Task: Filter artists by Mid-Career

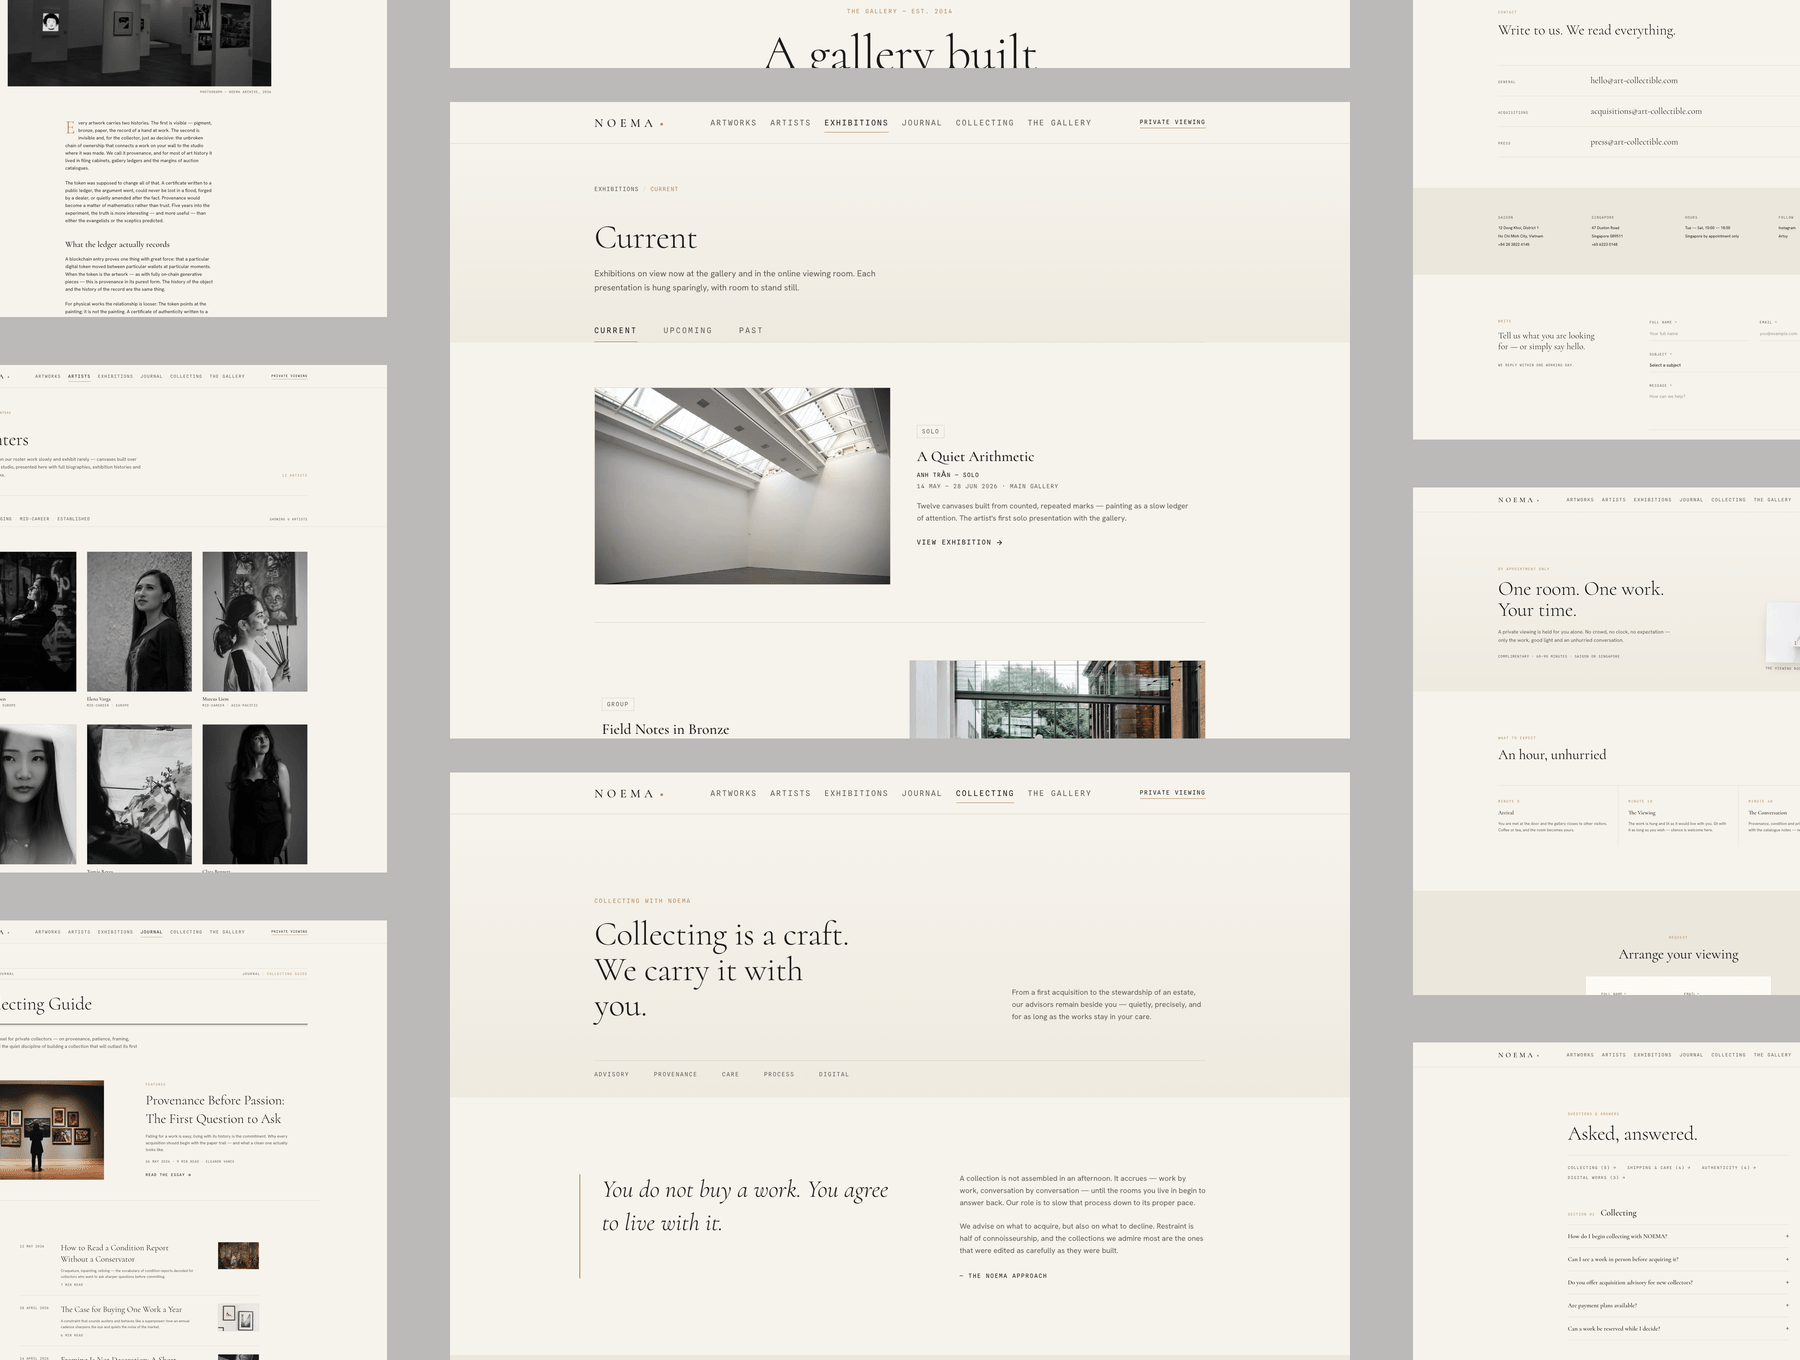Action: (34, 519)
